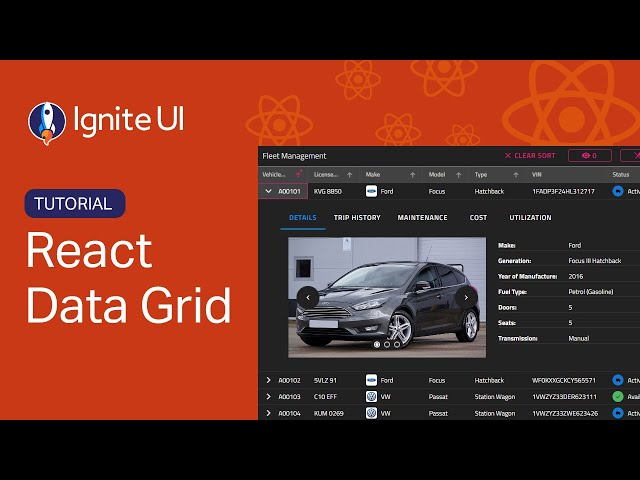Image resolution: width=640 pixels, height=480 pixels.
Task: Expand row A00102
Action: [x=268, y=380]
